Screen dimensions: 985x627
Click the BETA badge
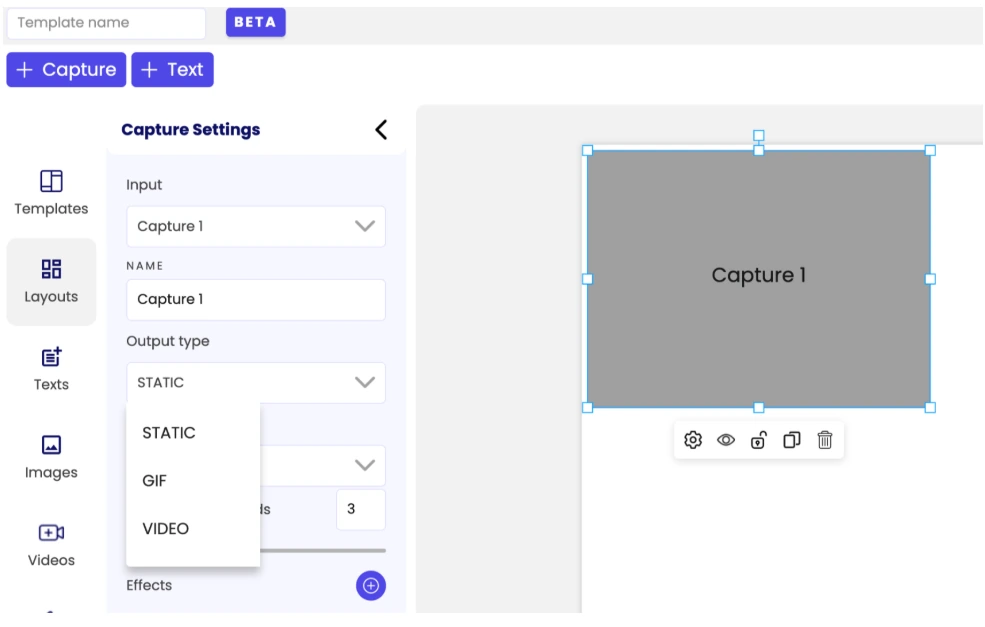point(256,22)
